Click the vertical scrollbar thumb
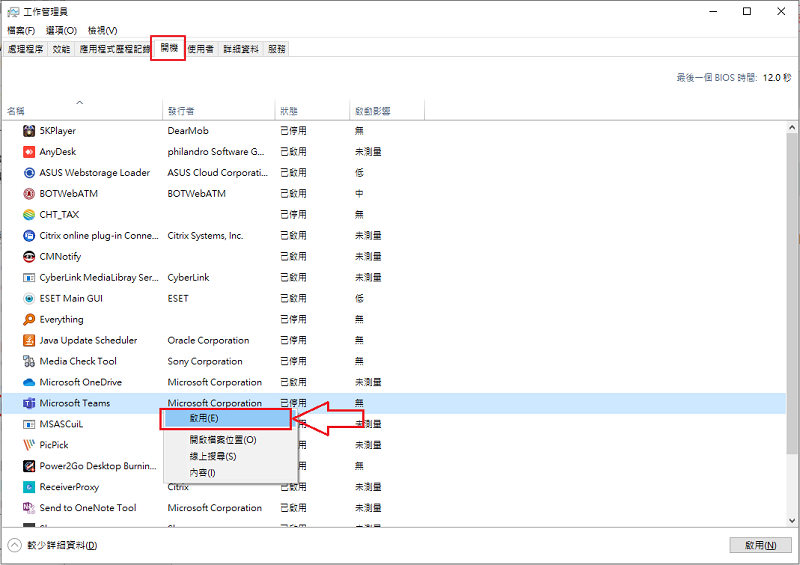 (792, 293)
